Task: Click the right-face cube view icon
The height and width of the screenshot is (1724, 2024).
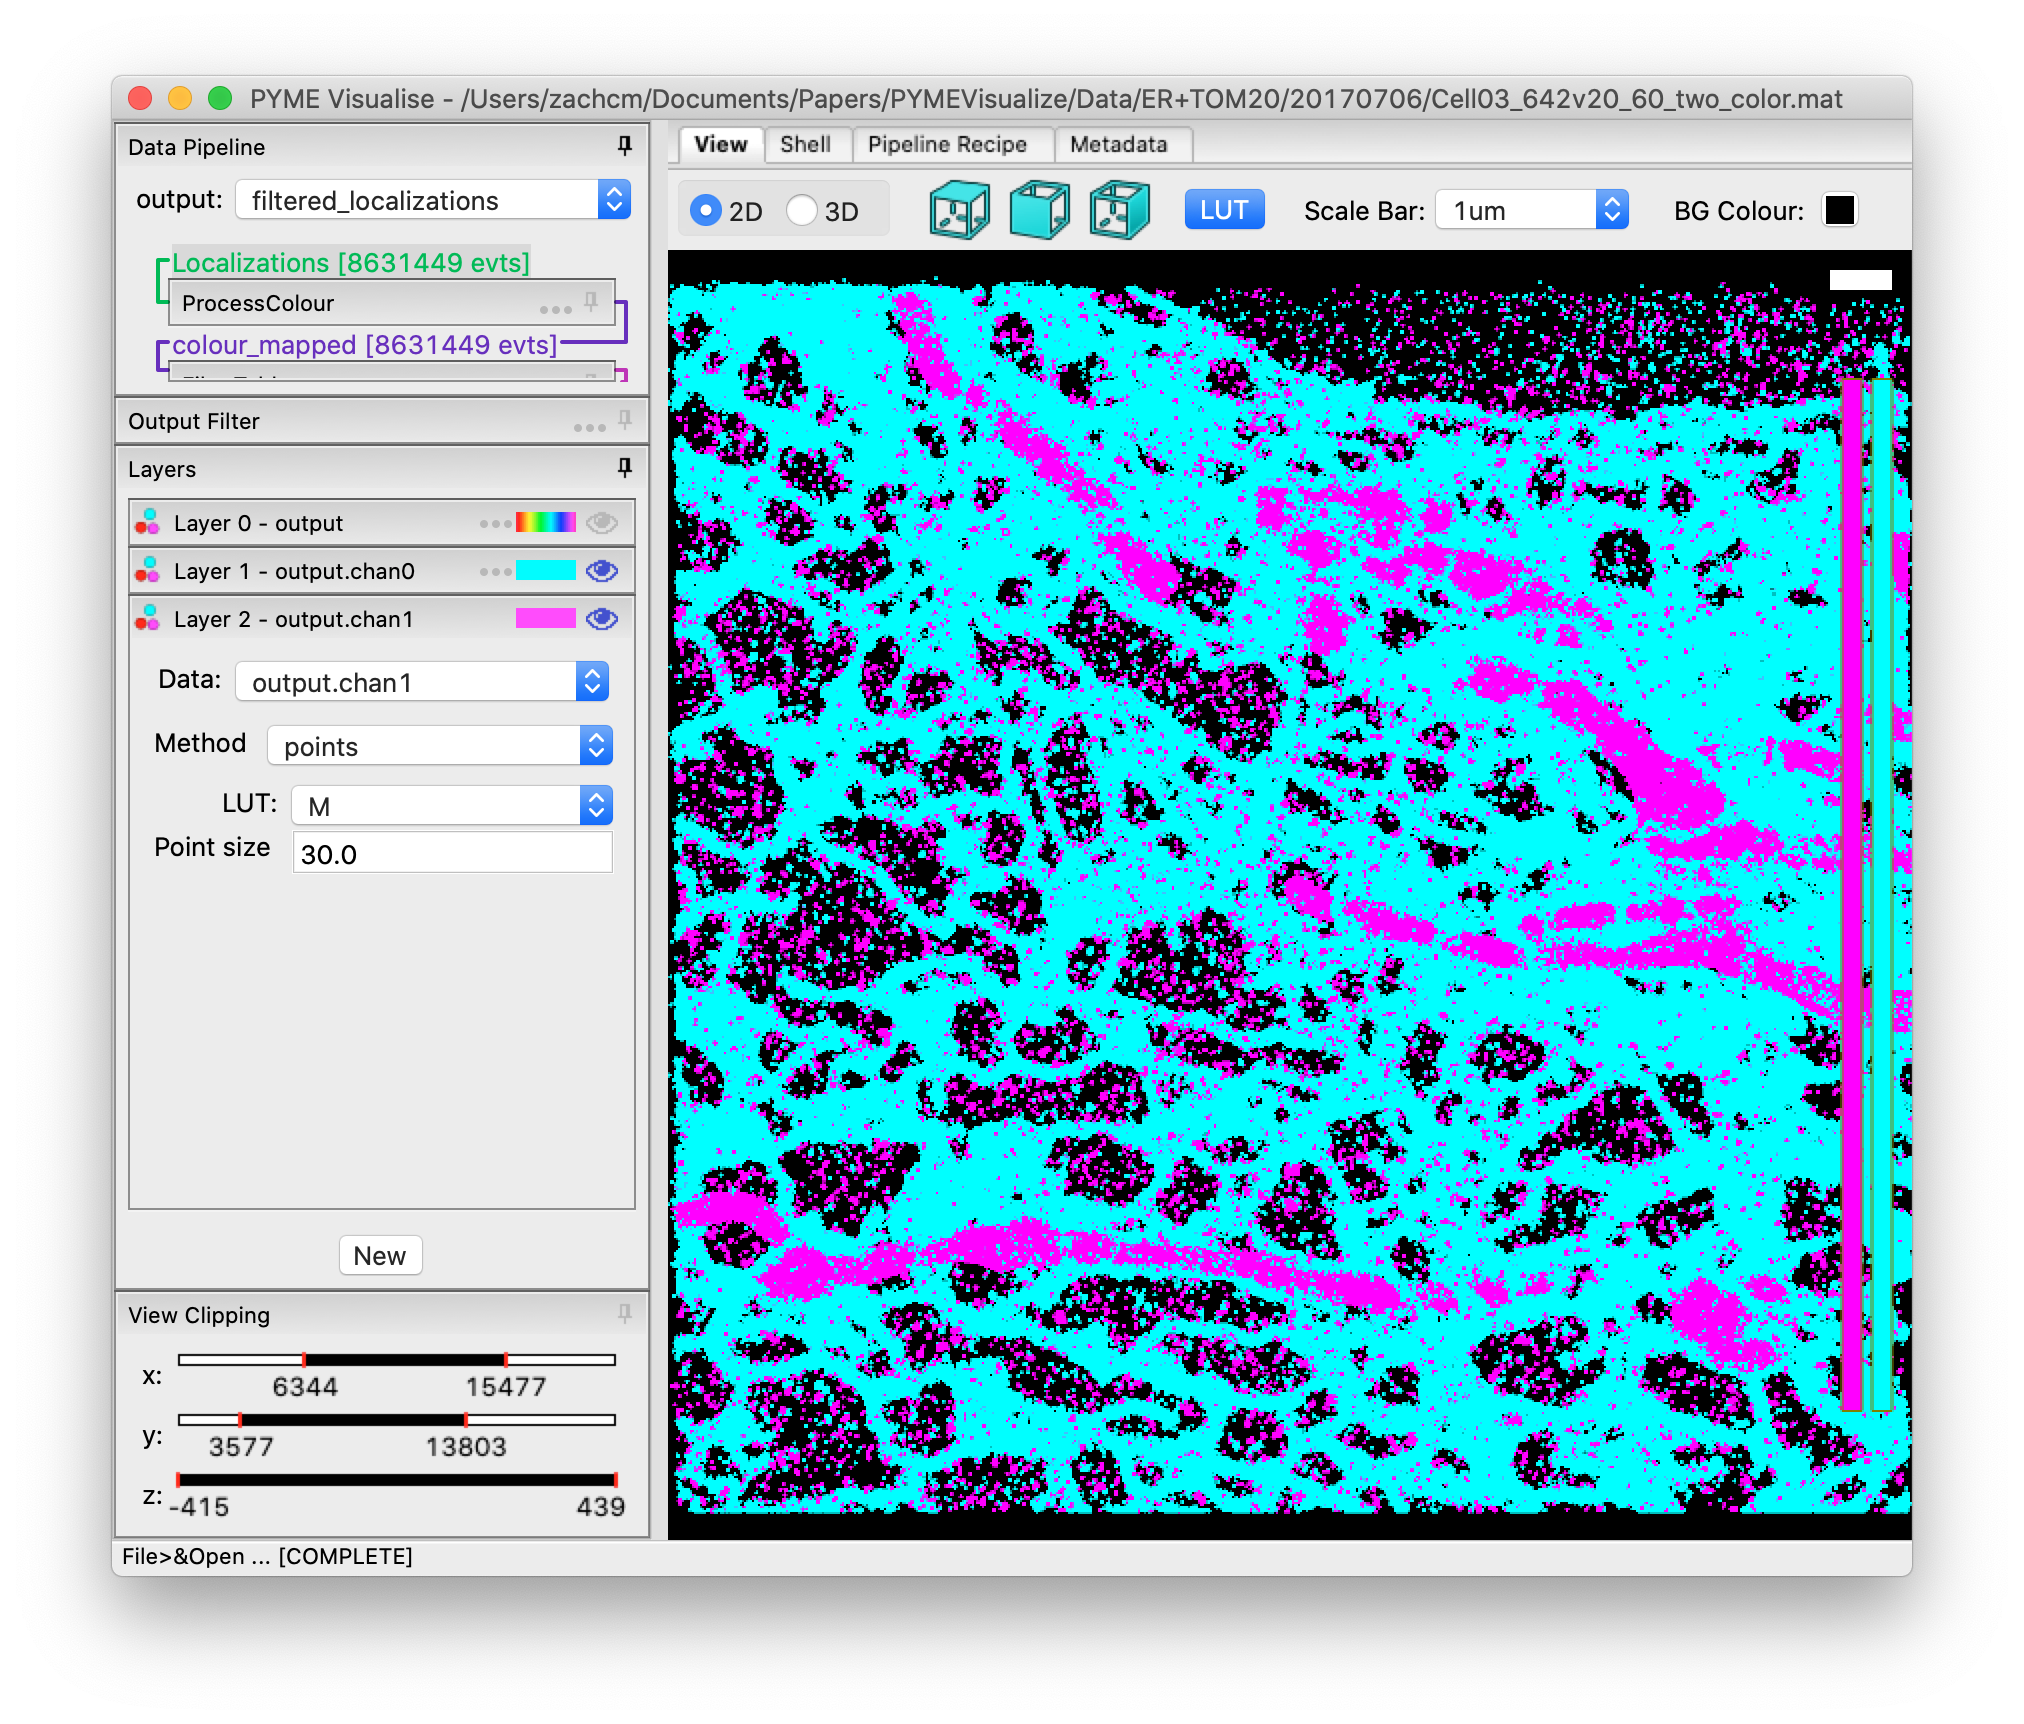Action: (1119, 210)
